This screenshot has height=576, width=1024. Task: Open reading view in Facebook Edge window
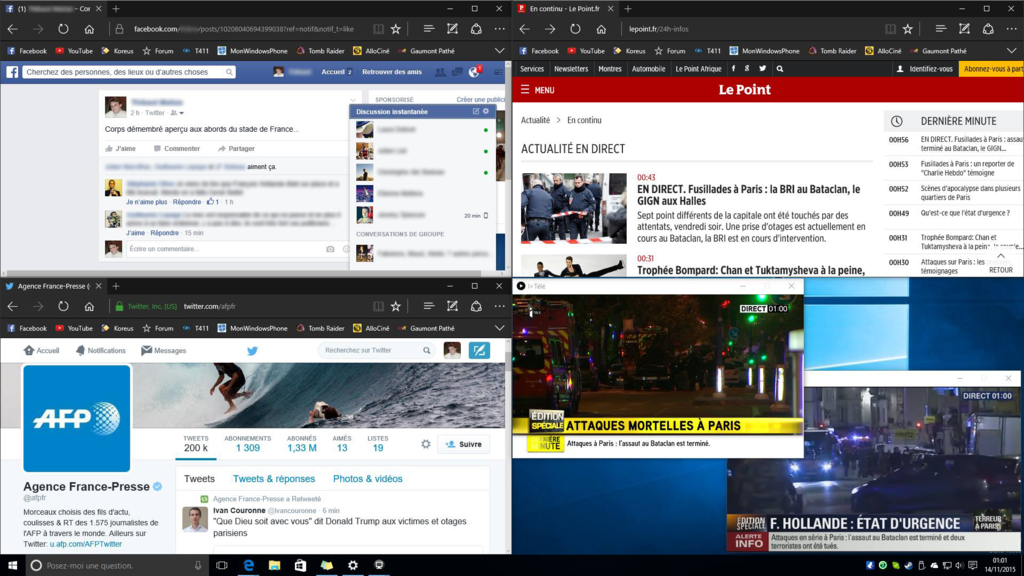(x=378, y=29)
